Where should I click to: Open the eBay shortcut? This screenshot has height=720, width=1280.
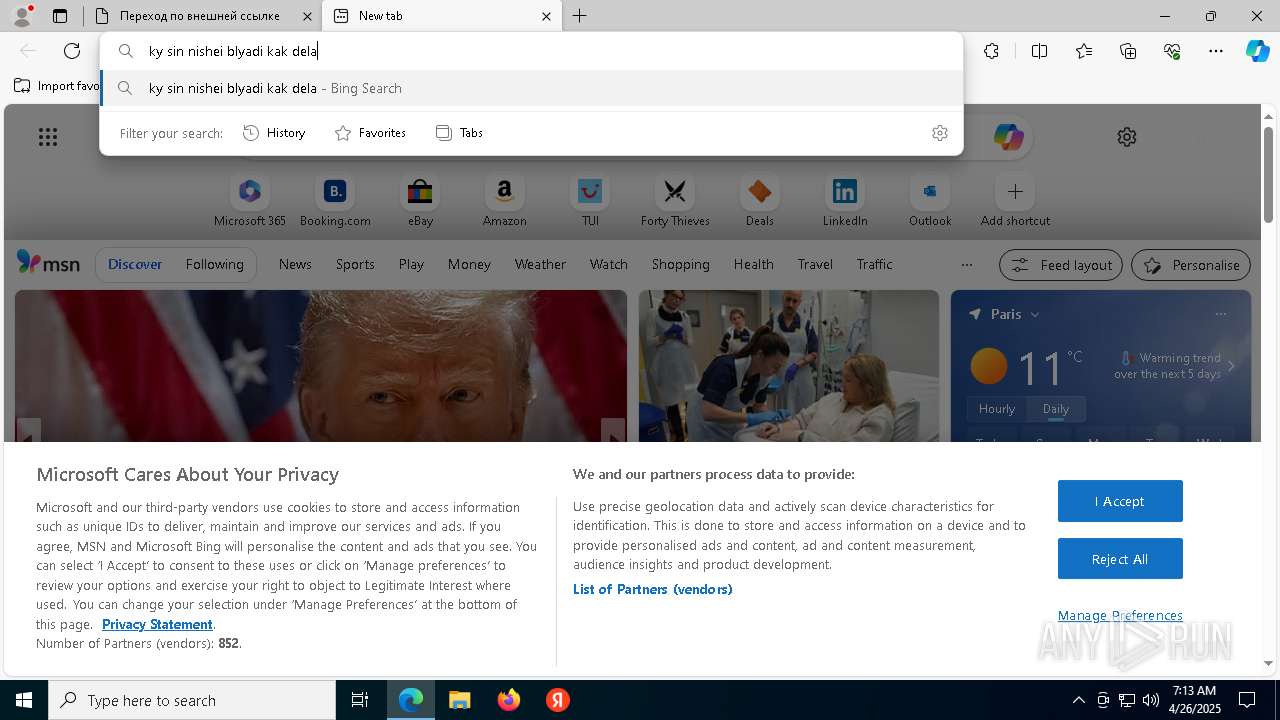[420, 201]
